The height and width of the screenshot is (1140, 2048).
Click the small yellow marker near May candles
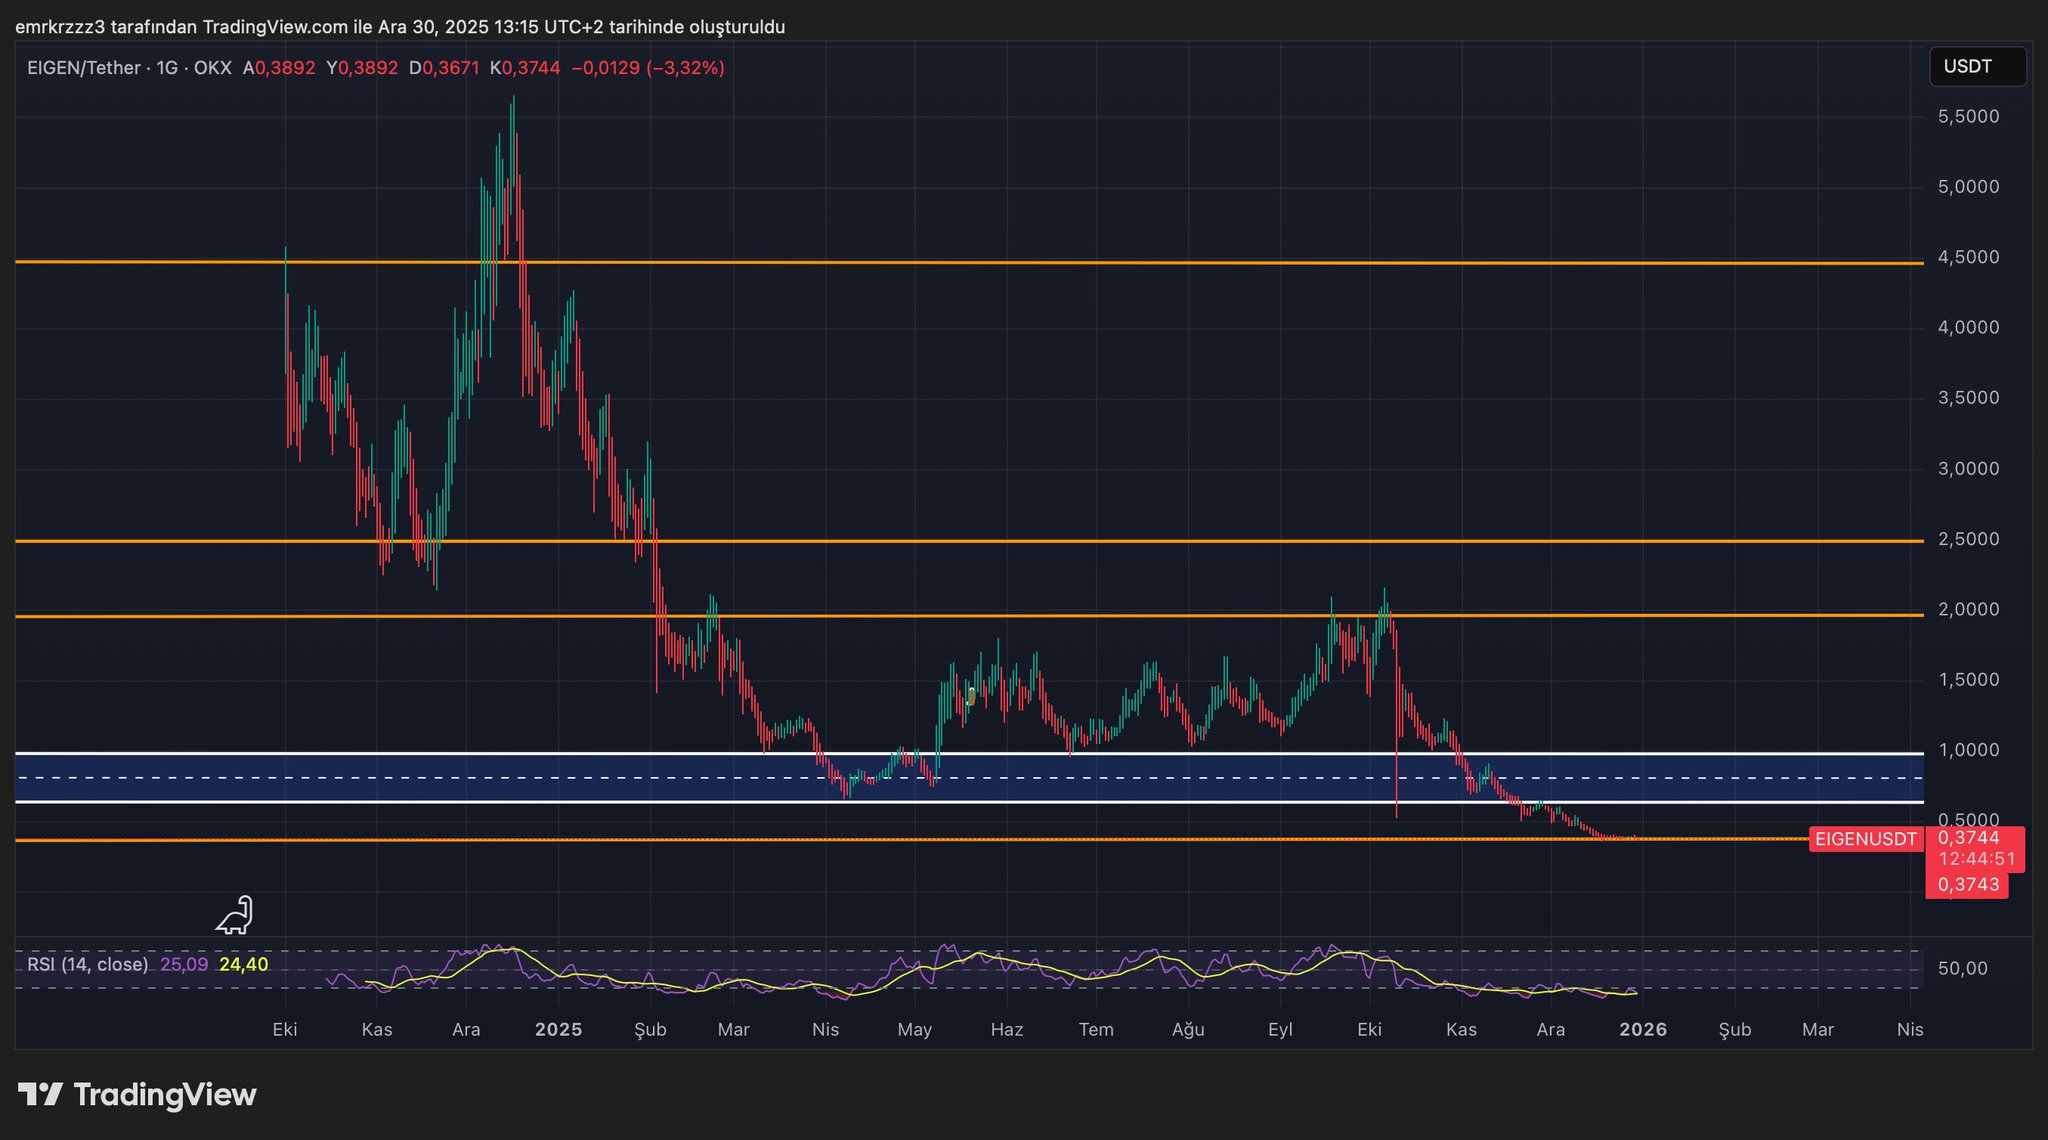coord(971,696)
